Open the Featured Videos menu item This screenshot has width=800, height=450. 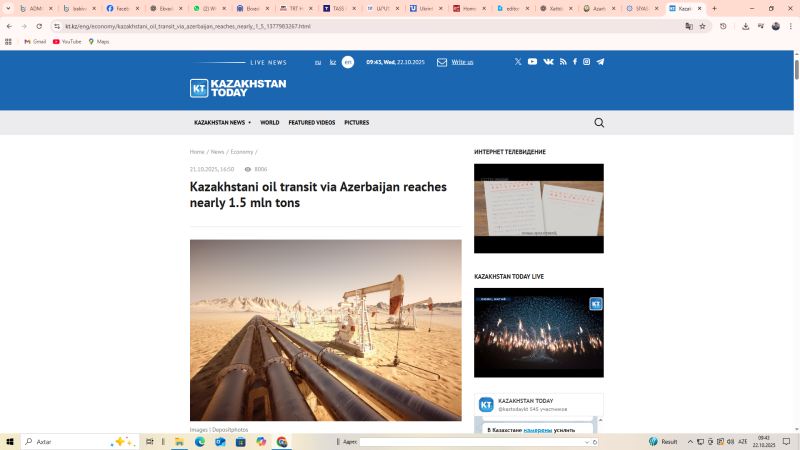click(311, 123)
